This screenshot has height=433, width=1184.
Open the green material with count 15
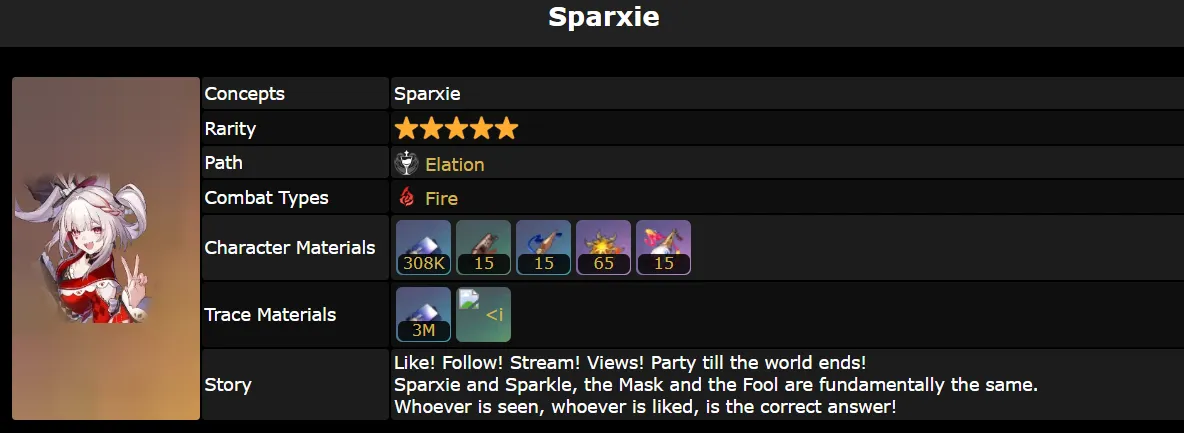coord(484,248)
